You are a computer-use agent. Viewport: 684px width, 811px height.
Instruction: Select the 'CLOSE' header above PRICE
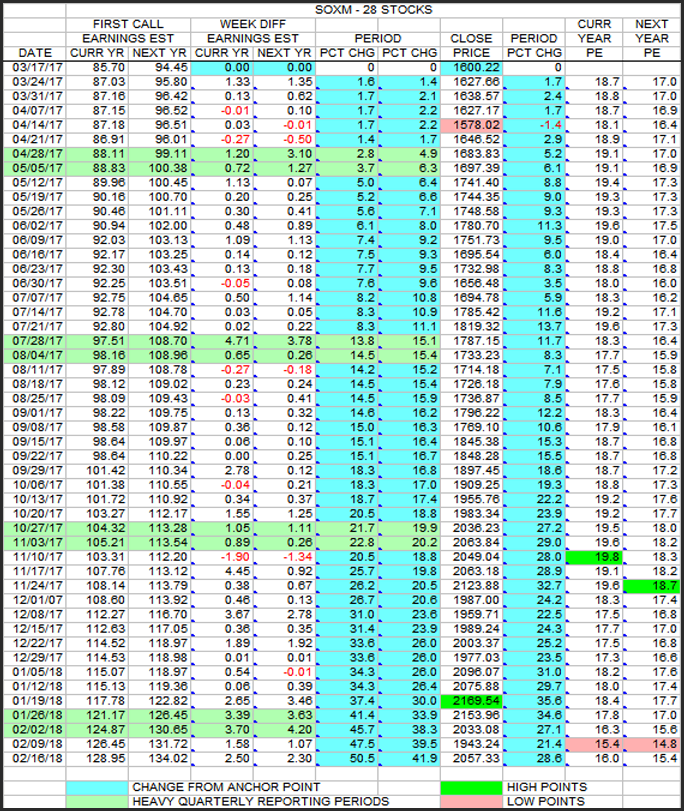471,39
